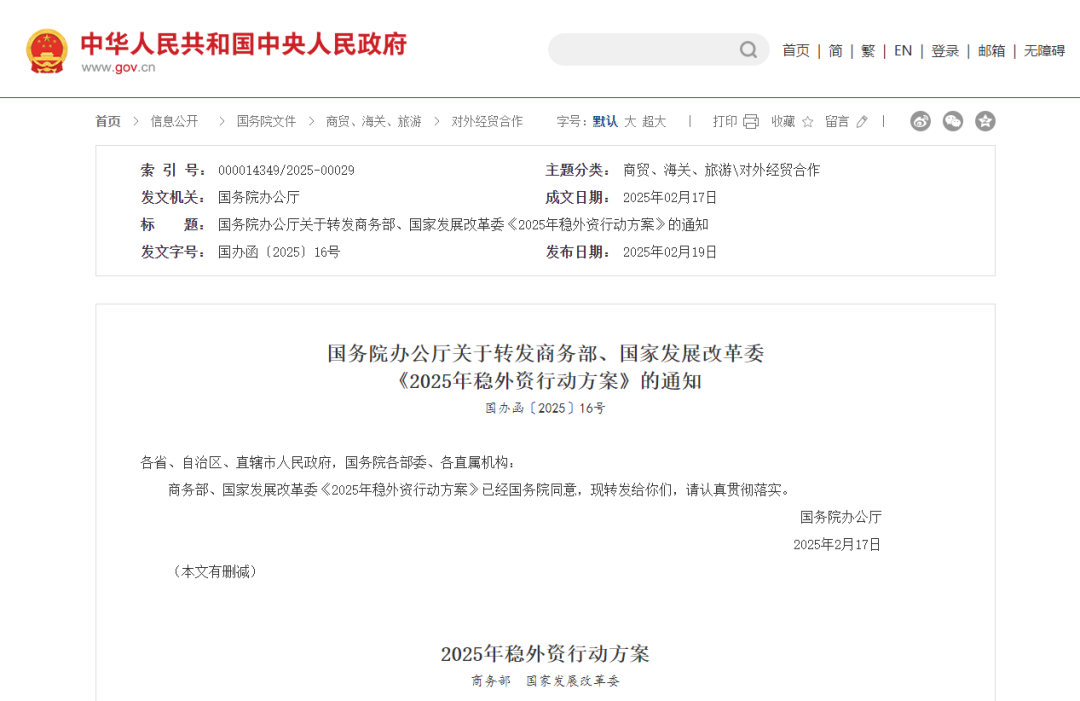The image size is (1080, 701).
Task: Click the national emblem logo
Action: [46, 48]
